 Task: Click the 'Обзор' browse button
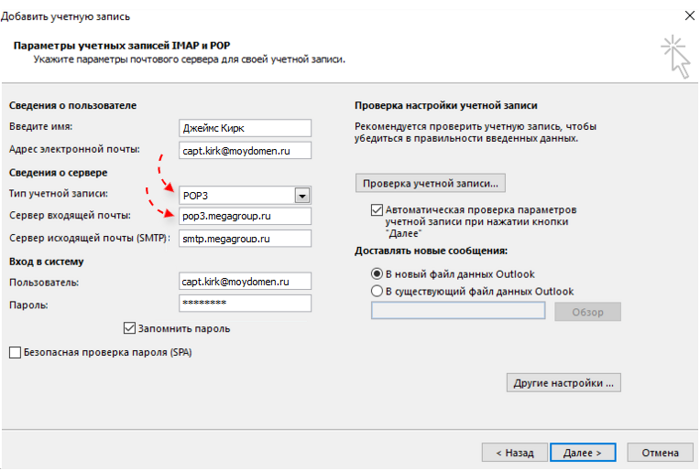click(x=589, y=311)
